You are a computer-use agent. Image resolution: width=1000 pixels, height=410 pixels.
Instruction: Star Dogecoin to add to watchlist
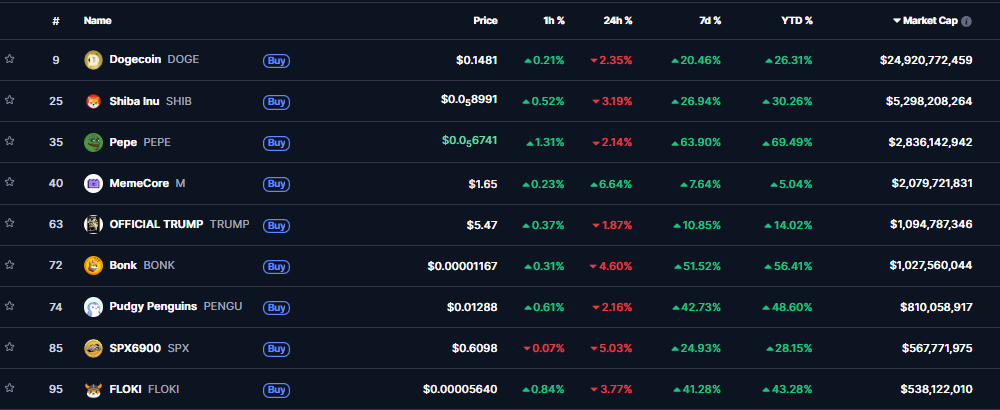pos(10,60)
